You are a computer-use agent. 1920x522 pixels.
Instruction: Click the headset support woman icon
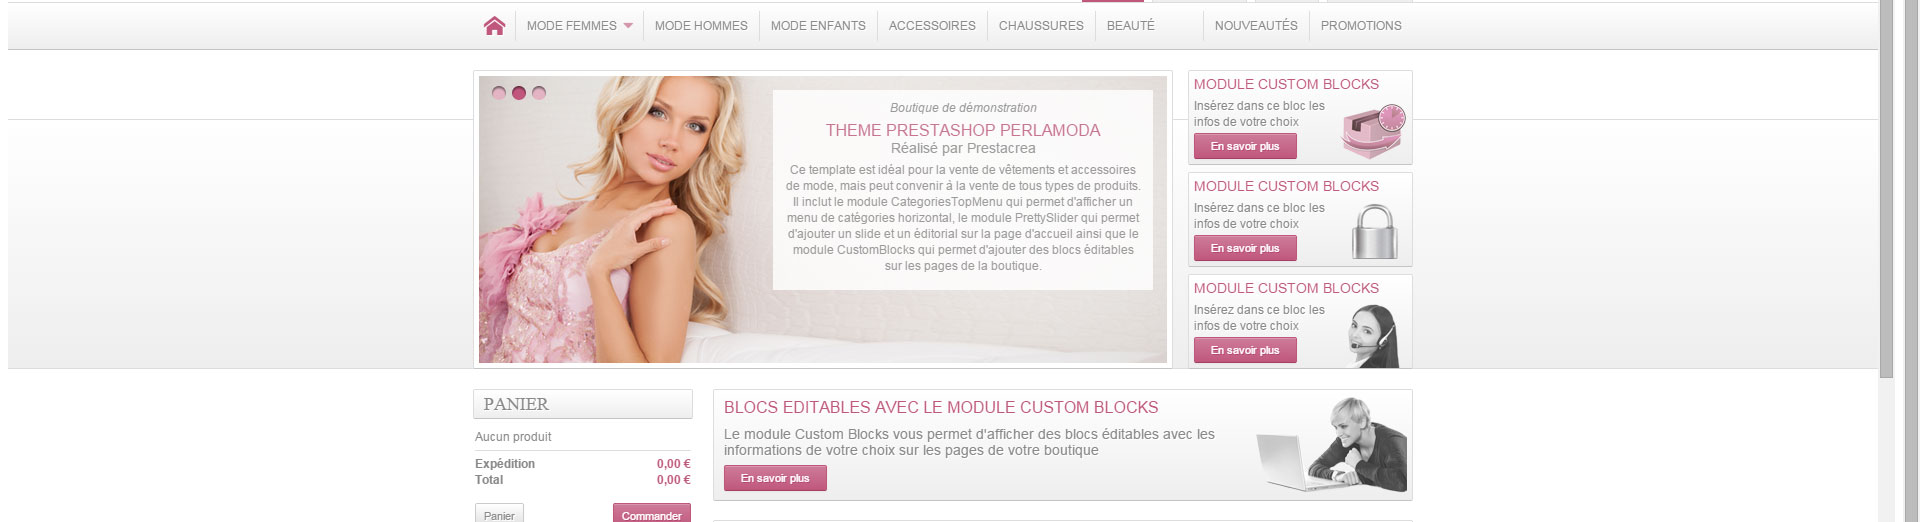click(1373, 336)
